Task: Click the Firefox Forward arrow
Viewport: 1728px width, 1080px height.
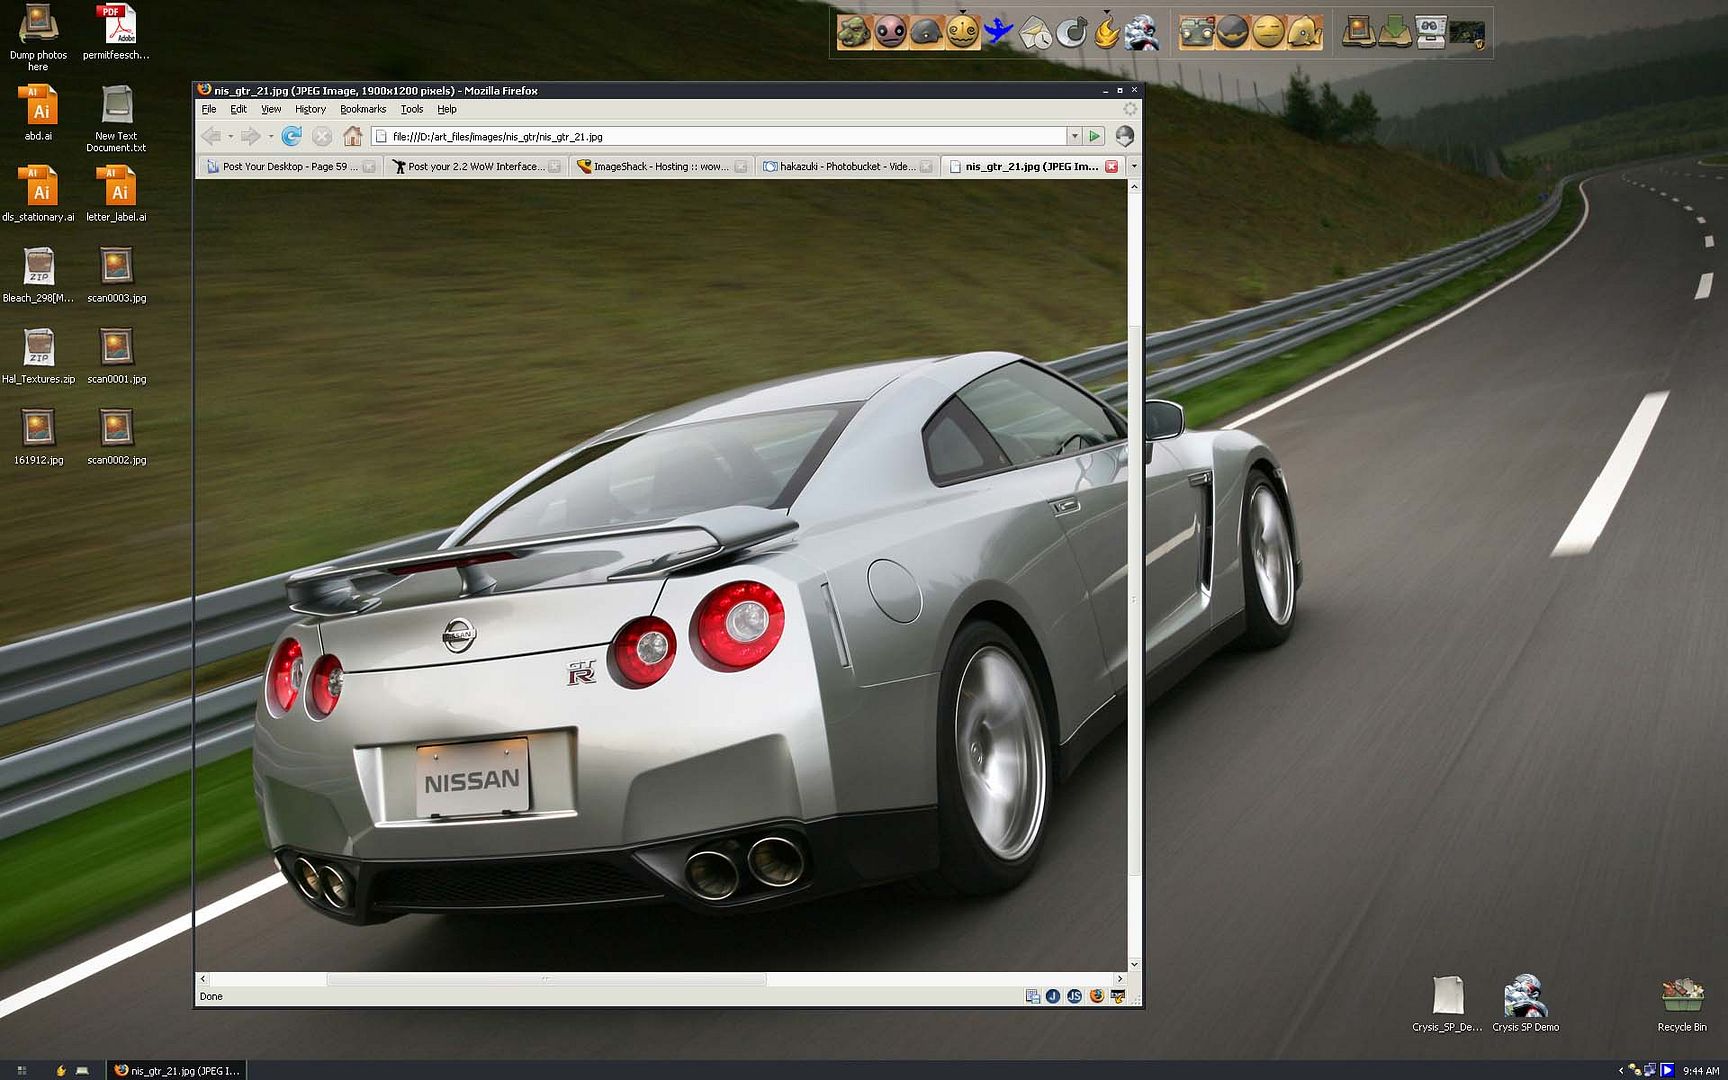Action: 250,136
